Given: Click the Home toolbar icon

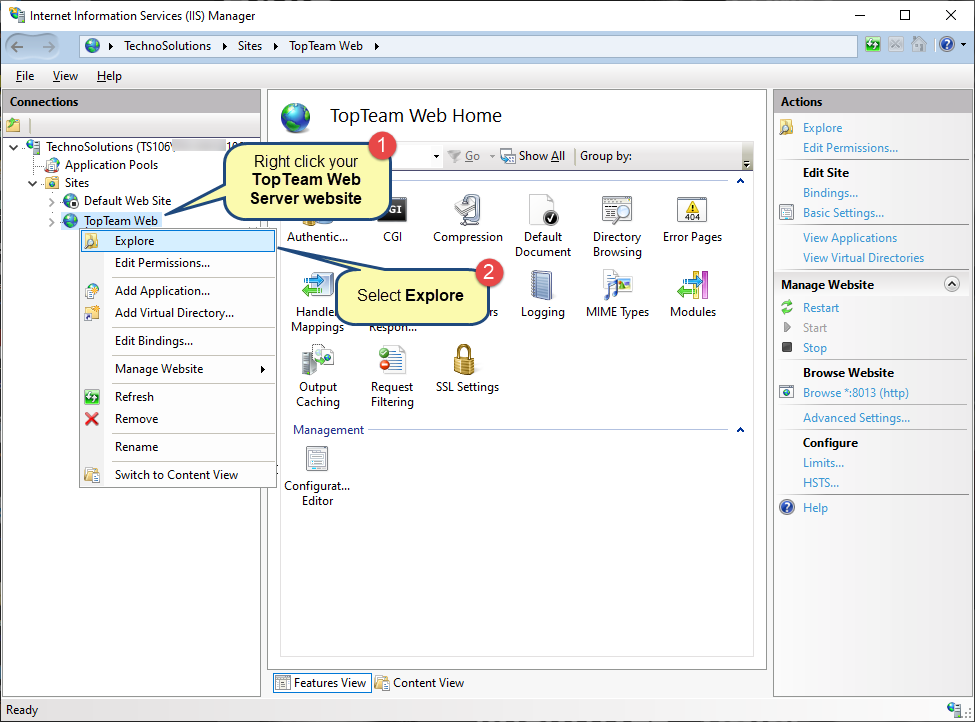Looking at the screenshot, I should click(919, 45).
